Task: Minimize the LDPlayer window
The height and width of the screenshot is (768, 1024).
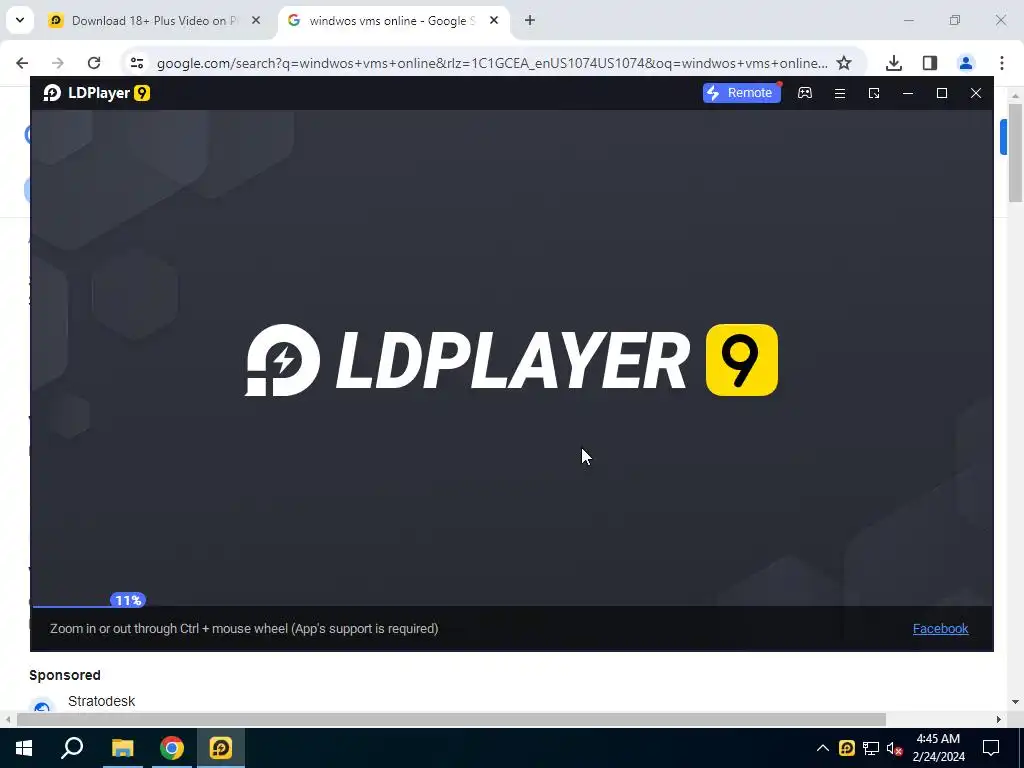Action: click(908, 93)
